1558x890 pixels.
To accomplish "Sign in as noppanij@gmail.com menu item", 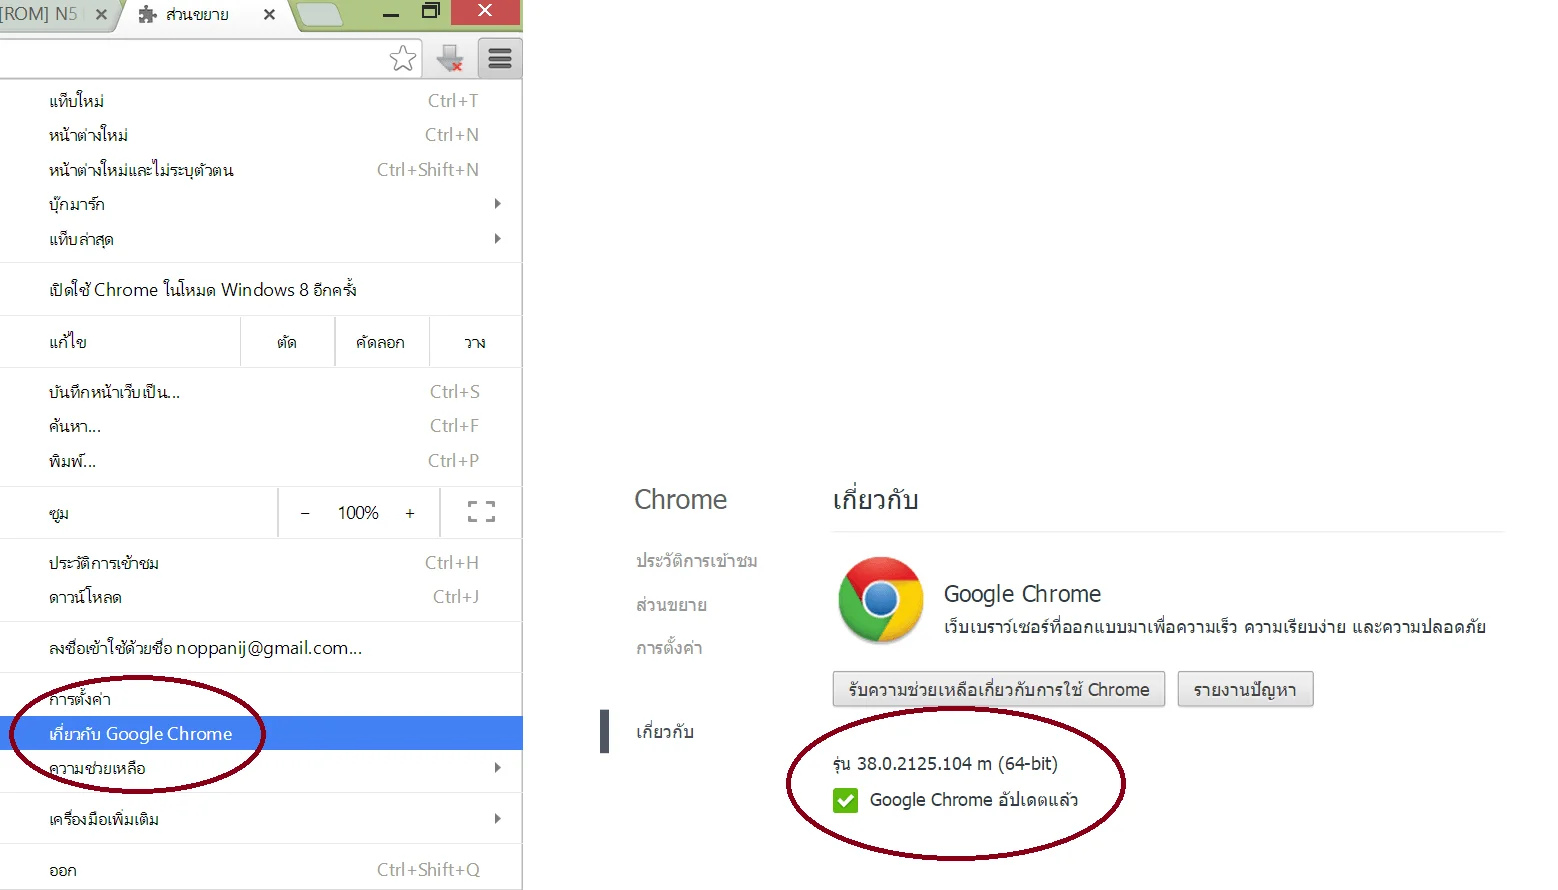I will tap(261, 648).
